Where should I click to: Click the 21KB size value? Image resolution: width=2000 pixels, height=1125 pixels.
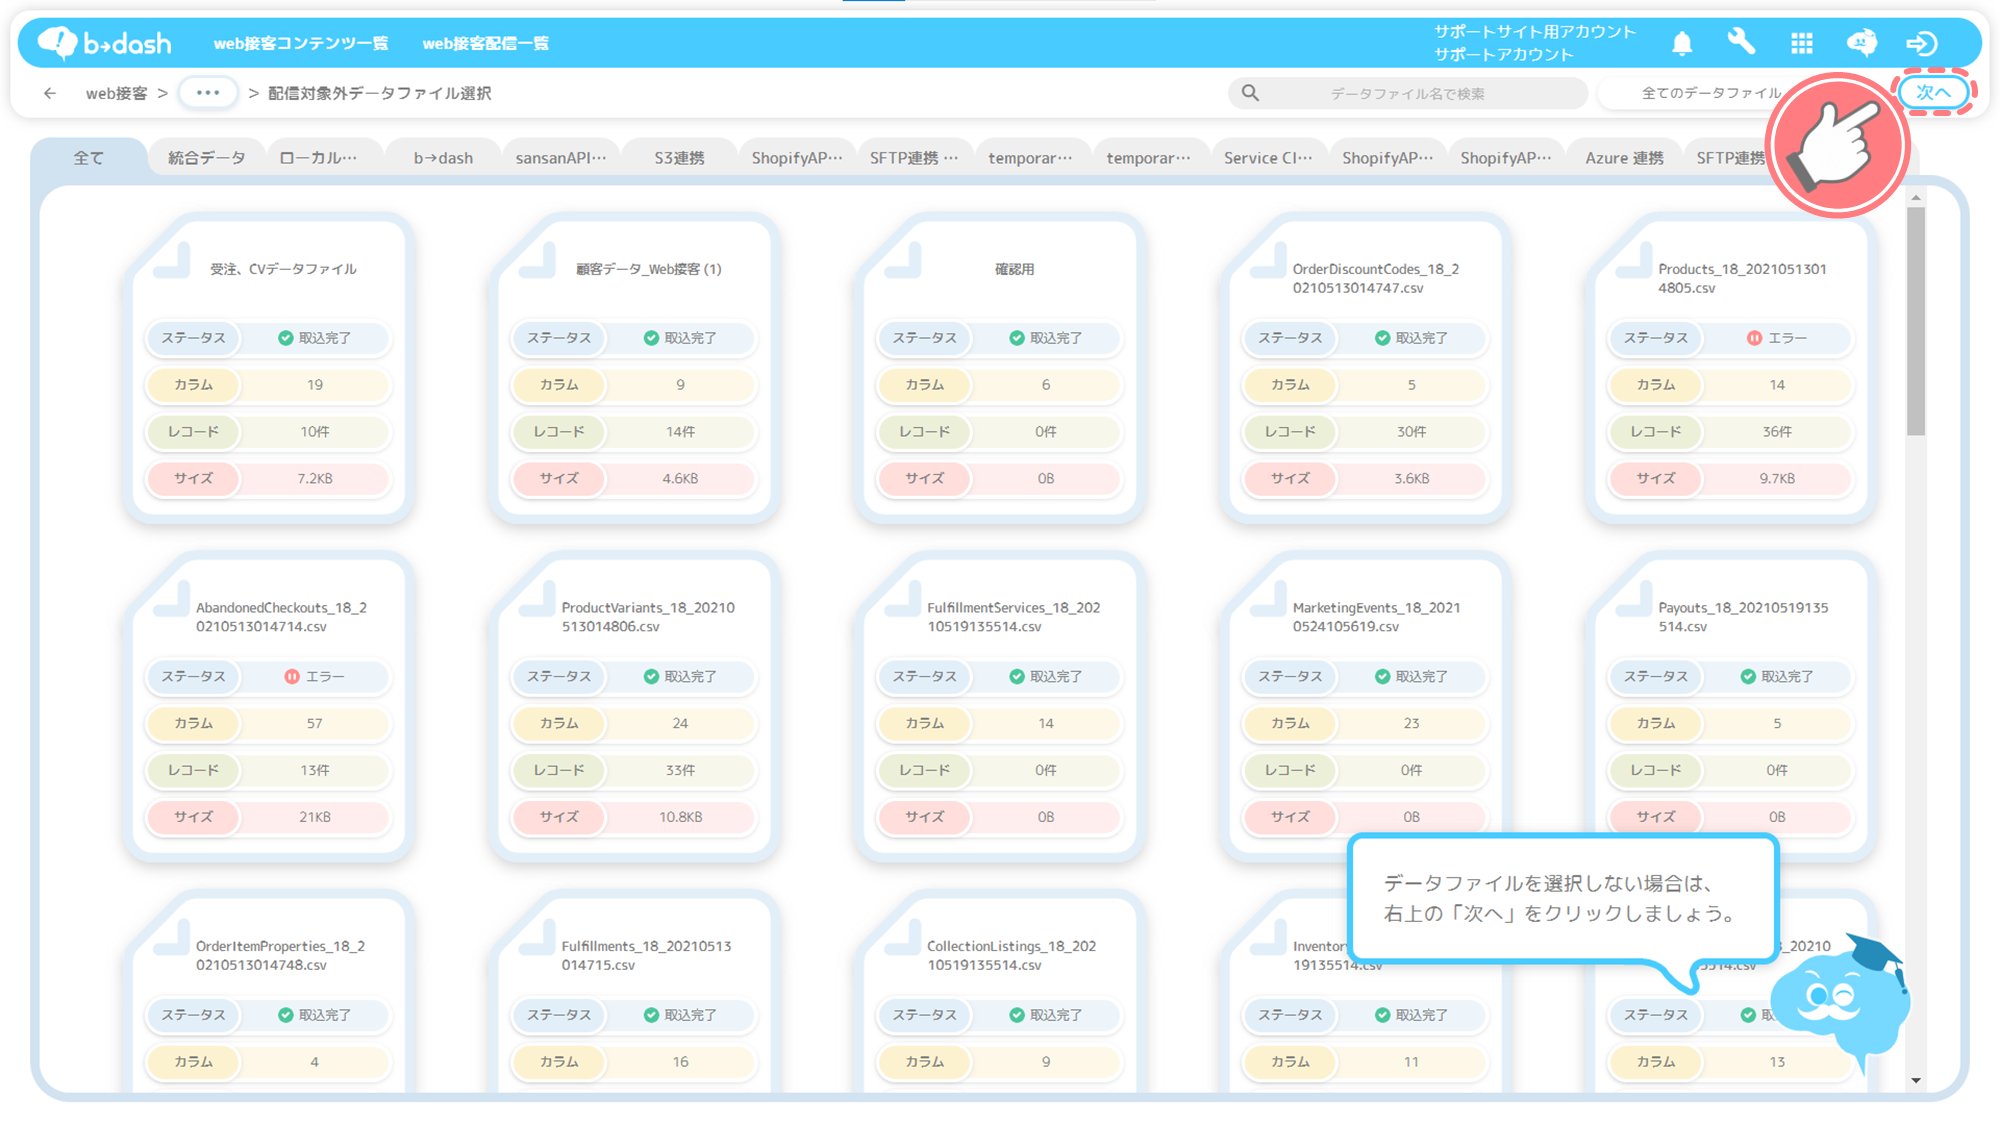[x=315, y=817]
